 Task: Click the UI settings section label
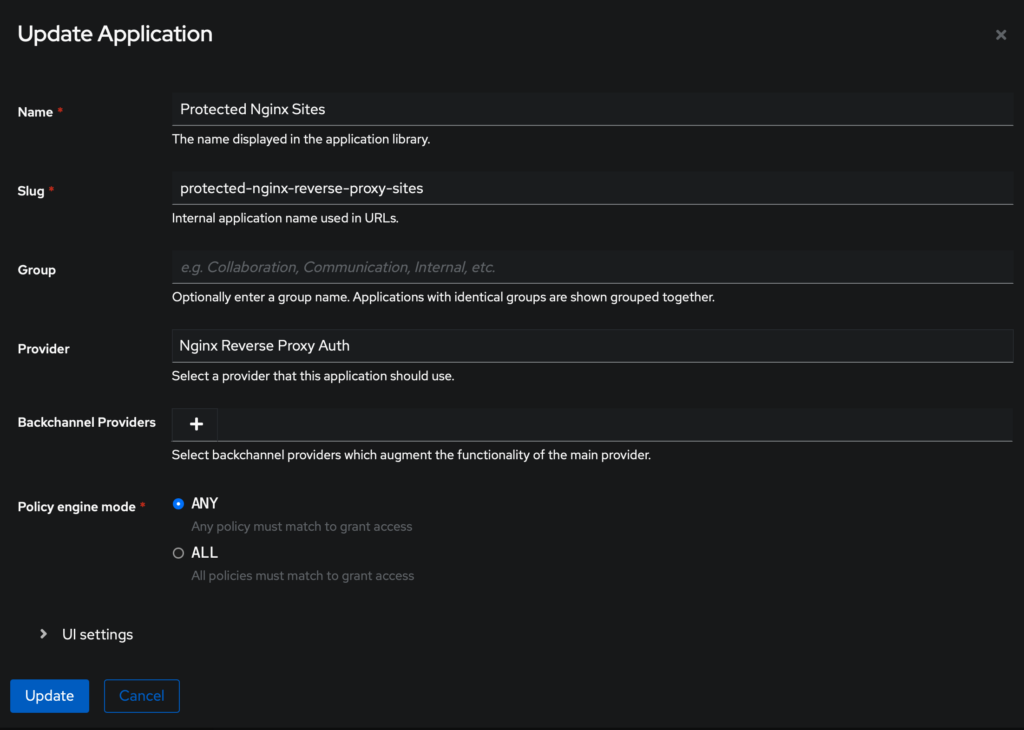(97, 634)
